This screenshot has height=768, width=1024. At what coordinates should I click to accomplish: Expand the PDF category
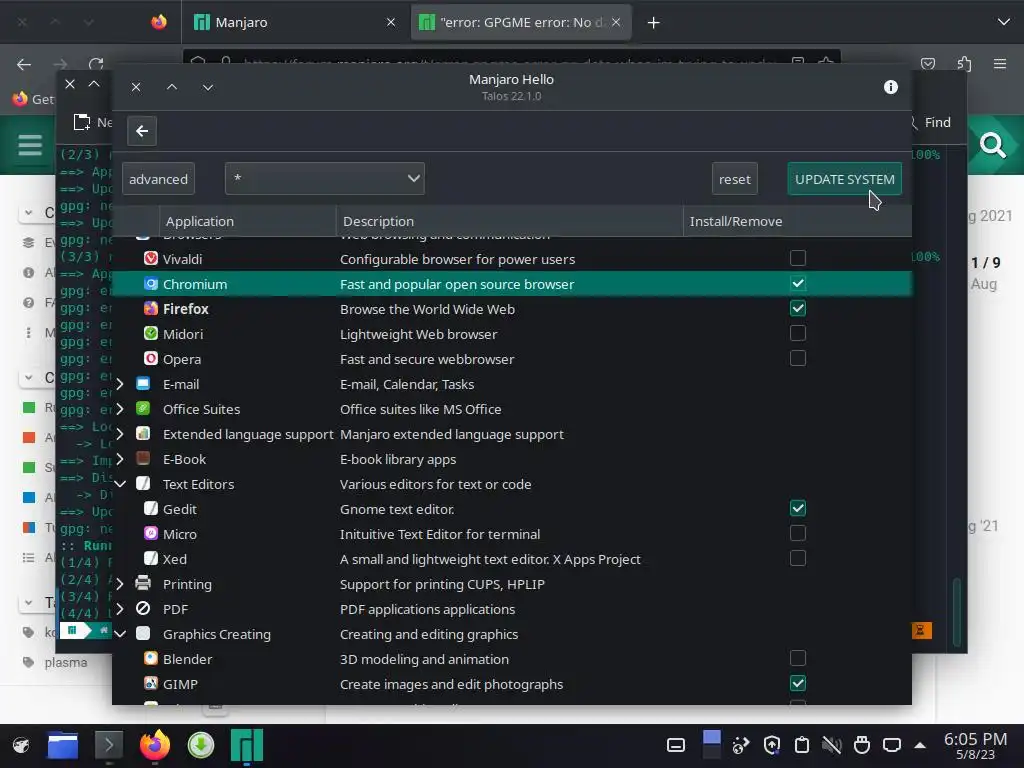(x=120, y=609)
